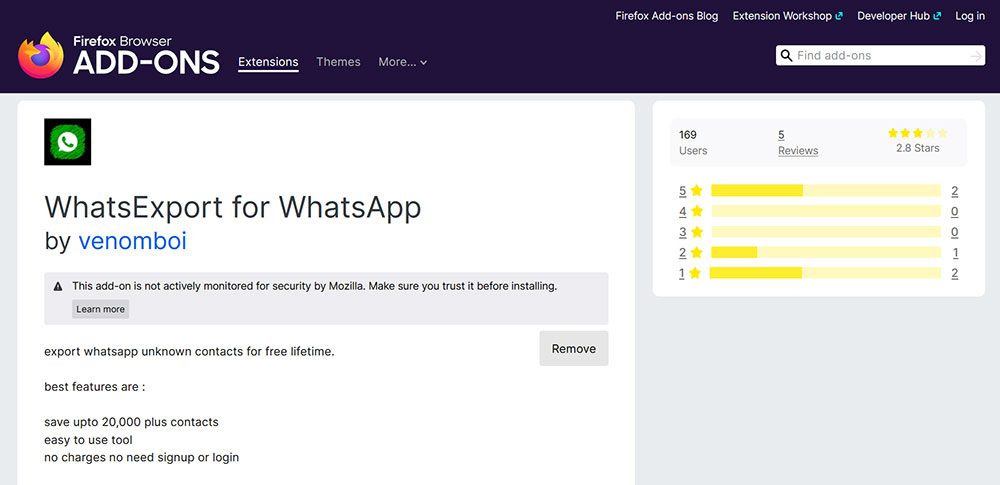The width and height of the screenshot is (1000, 485).
Task: Click the 5-star rating bar
Action: (826, 190)
